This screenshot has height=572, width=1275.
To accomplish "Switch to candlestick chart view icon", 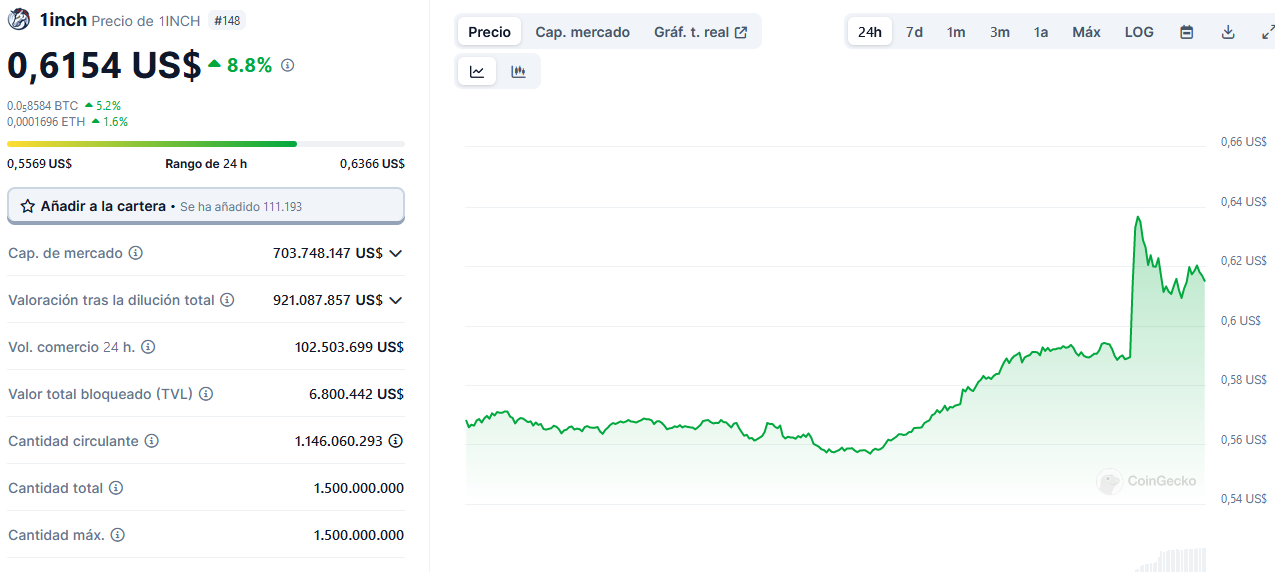I will click(x=518, y=71).
